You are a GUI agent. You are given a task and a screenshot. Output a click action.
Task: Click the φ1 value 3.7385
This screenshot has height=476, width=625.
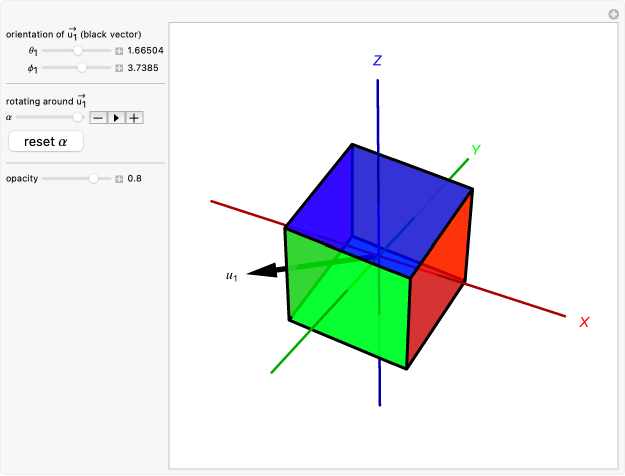[x=143, y=68]
